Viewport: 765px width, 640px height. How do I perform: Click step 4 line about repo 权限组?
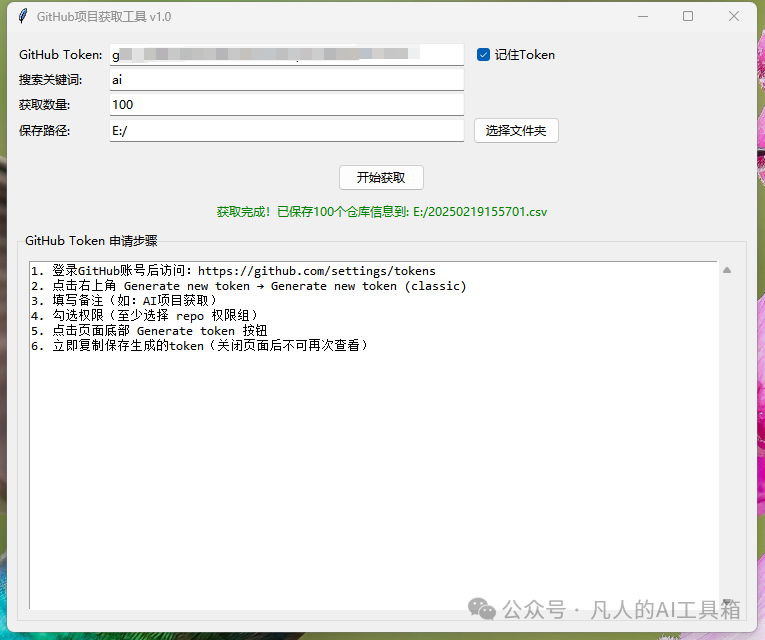point(144,316)
